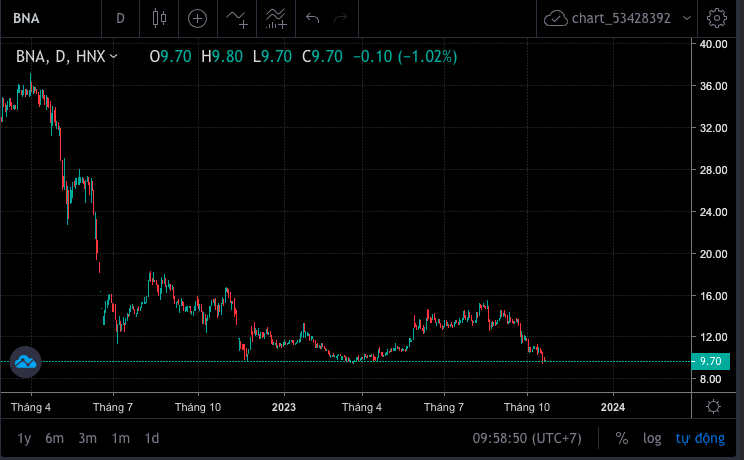Click the 20.00 price axis label
The height and width of the screenshot is (460, 744).
click(x=713, y=254)
